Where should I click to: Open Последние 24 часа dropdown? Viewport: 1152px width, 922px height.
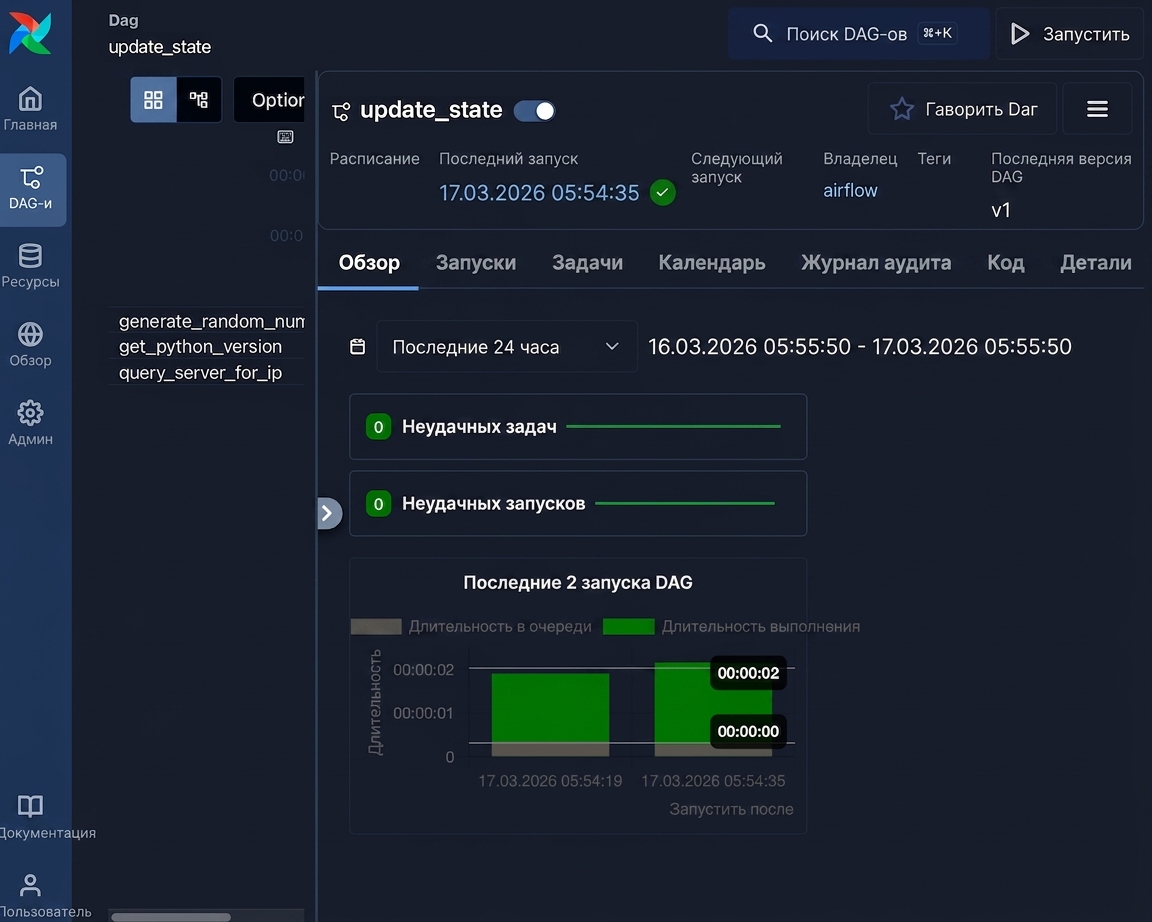pyautogui.click(x=507, y=347)
